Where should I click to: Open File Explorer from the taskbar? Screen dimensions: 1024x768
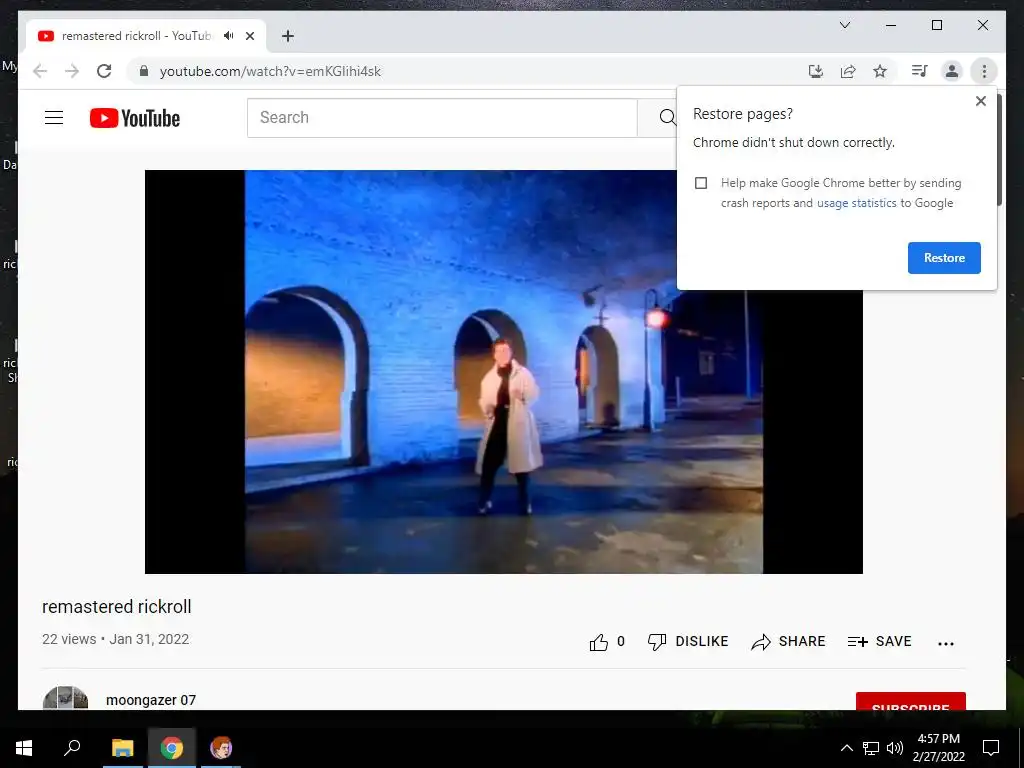point(122,748)
